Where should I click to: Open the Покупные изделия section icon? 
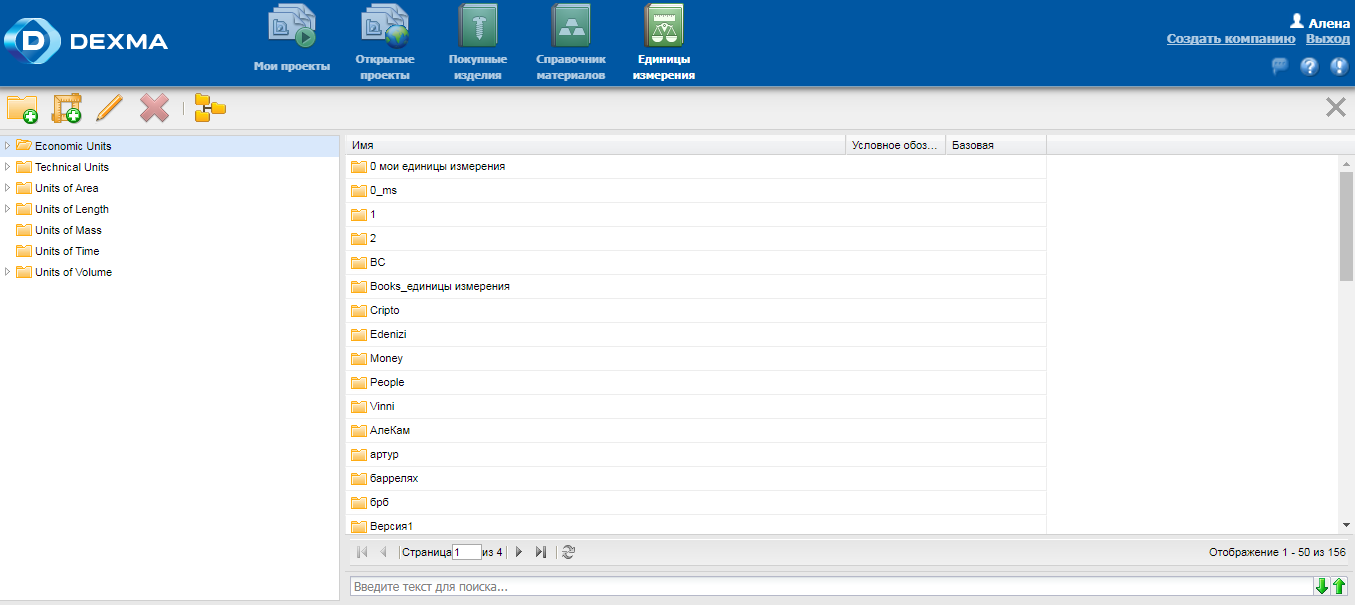click(477, 26)
